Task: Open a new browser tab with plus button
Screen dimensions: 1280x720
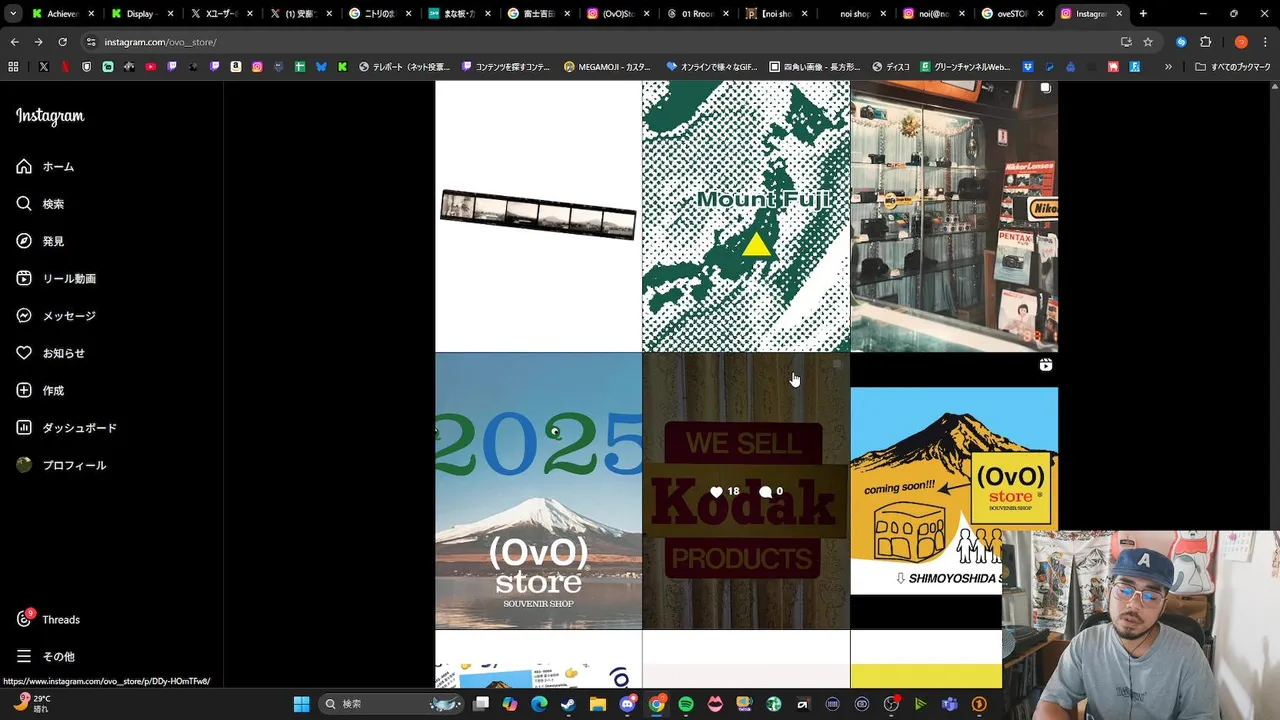Action: pos(1143,14)
